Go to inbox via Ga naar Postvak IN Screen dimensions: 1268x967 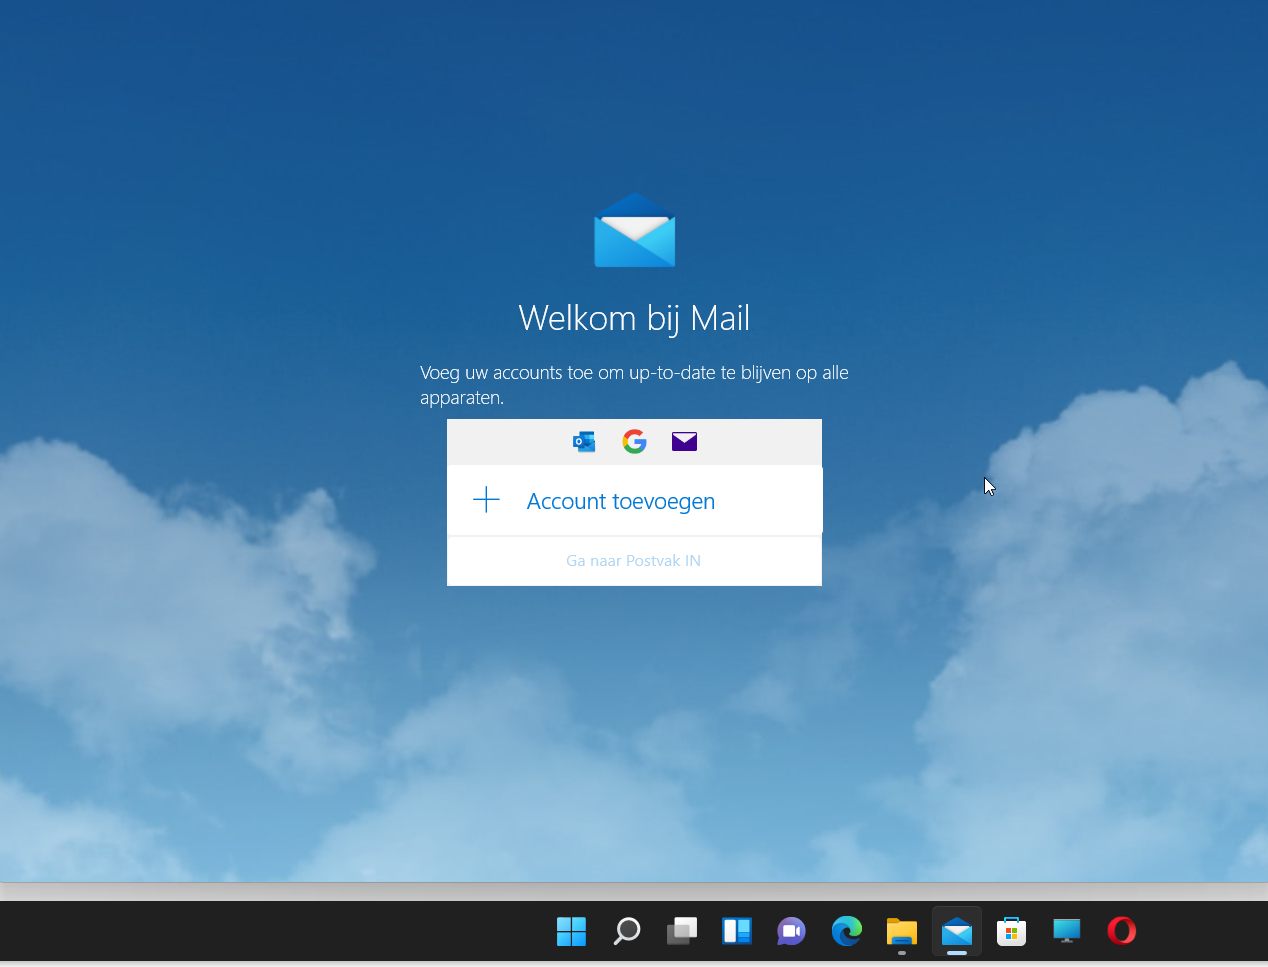633,561
